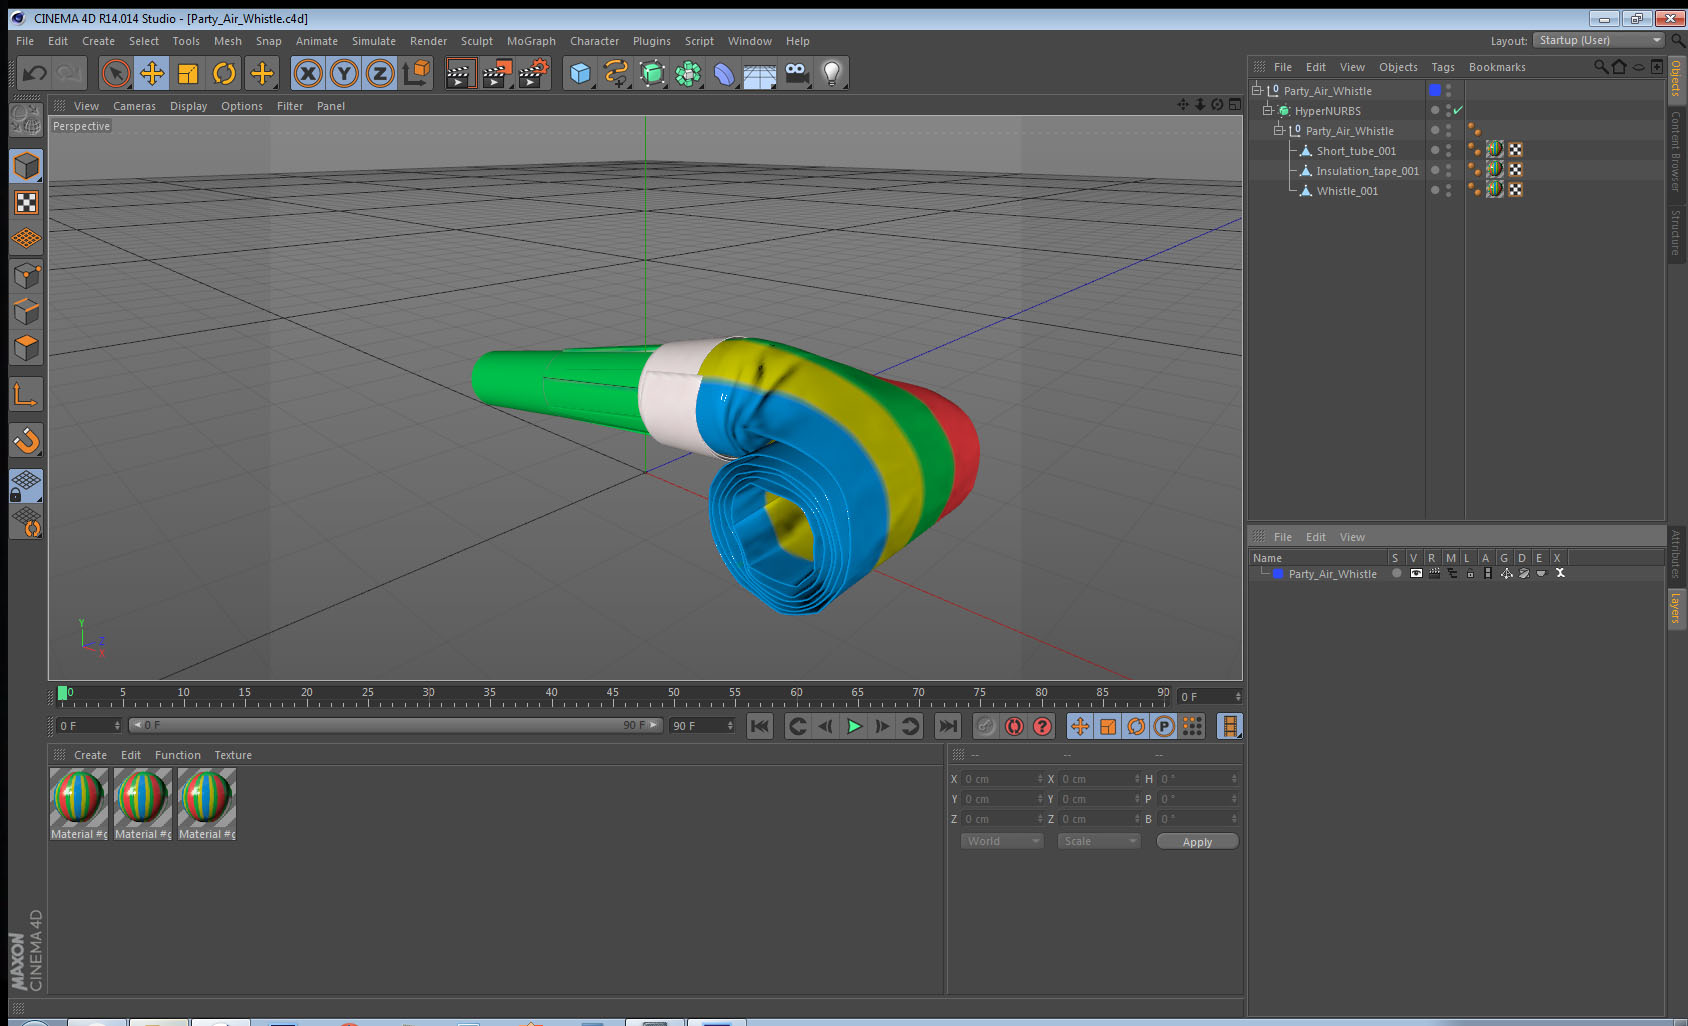Screen dimensions: 1688x1026
Task: Open Edit Render Settings
Action: click(x=534, y=73)
